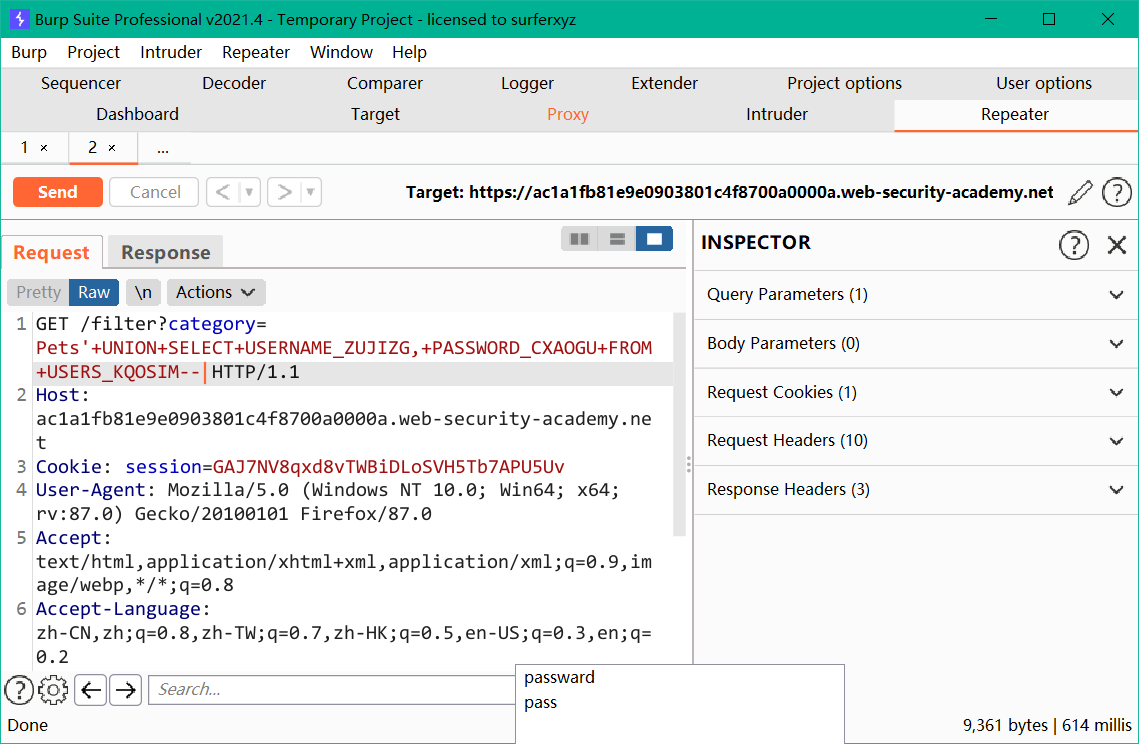Show the Response pane tab
This screenshot has width=1139, height=744.
pyautogui.click(x=166, y=253)
